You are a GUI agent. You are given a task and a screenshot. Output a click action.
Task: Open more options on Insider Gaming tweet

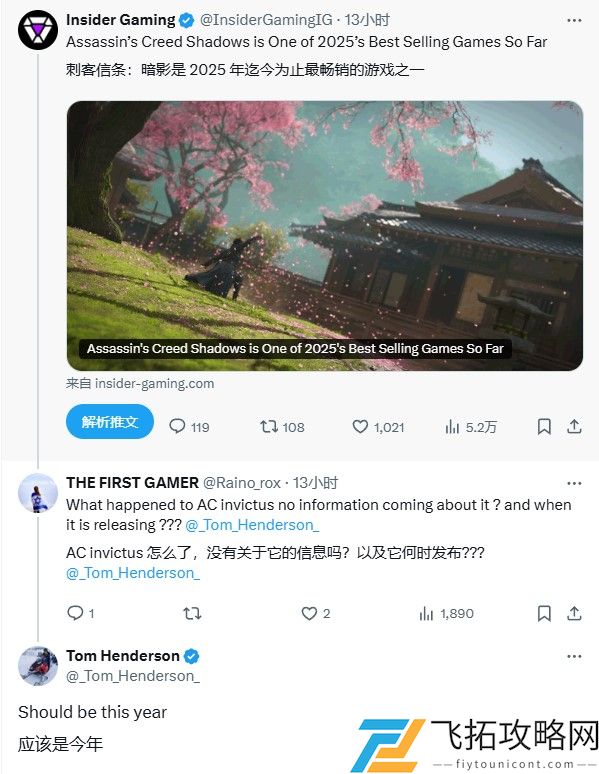point(574,20)
